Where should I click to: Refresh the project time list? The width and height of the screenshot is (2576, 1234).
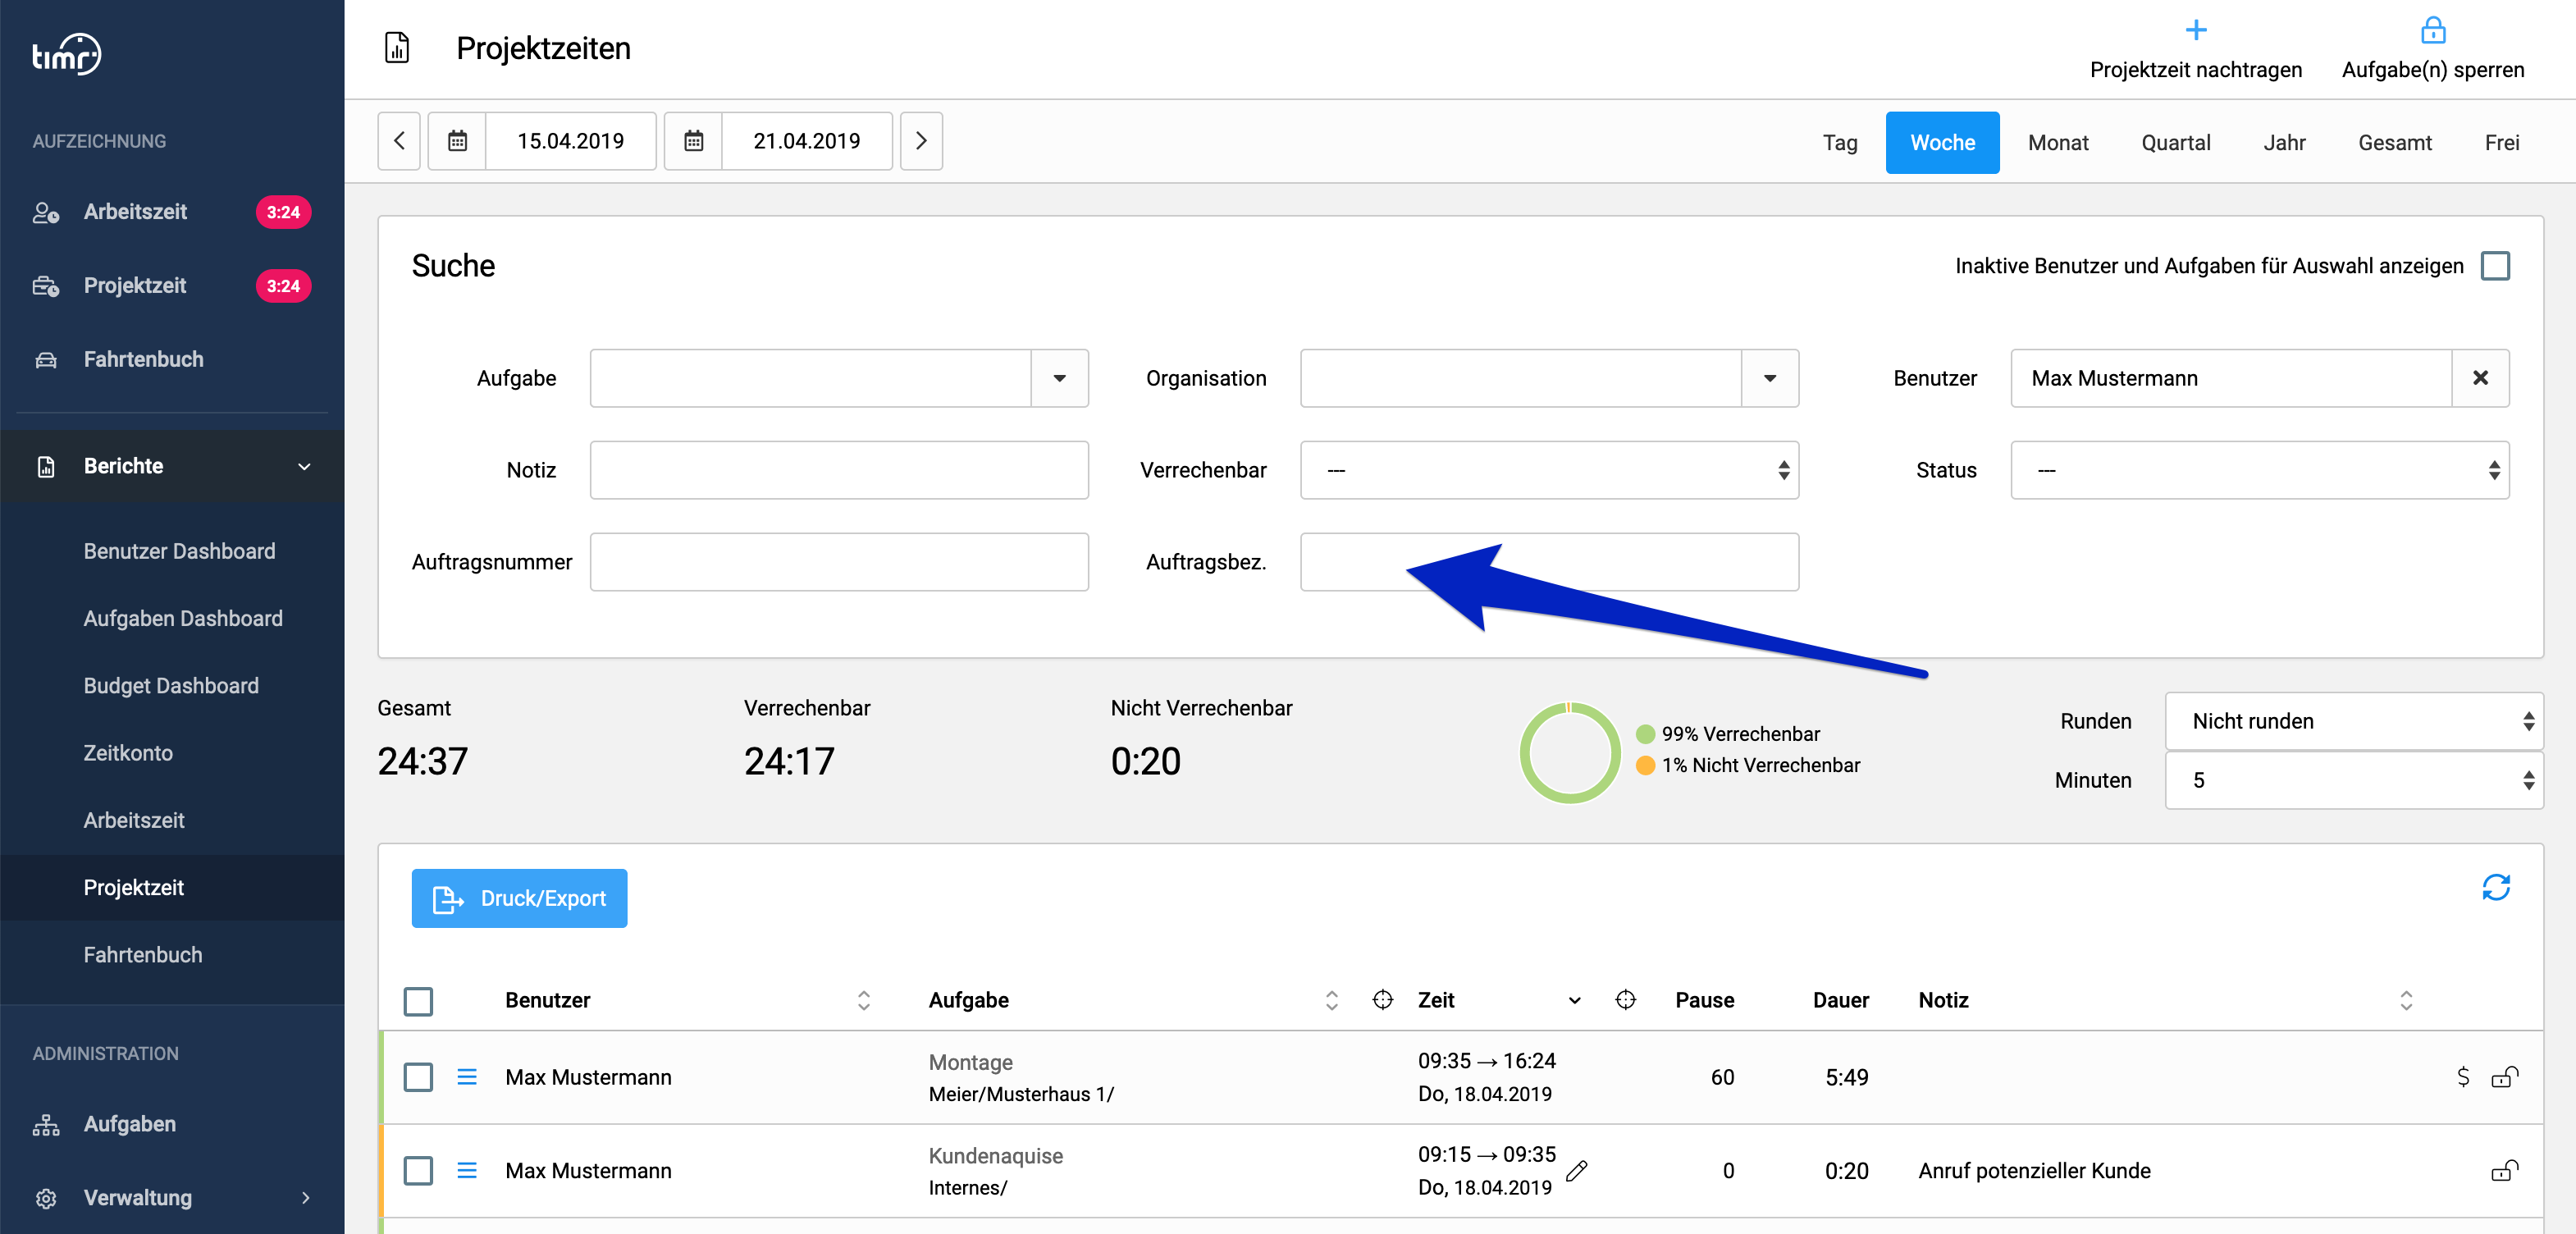click(2495, 887)
